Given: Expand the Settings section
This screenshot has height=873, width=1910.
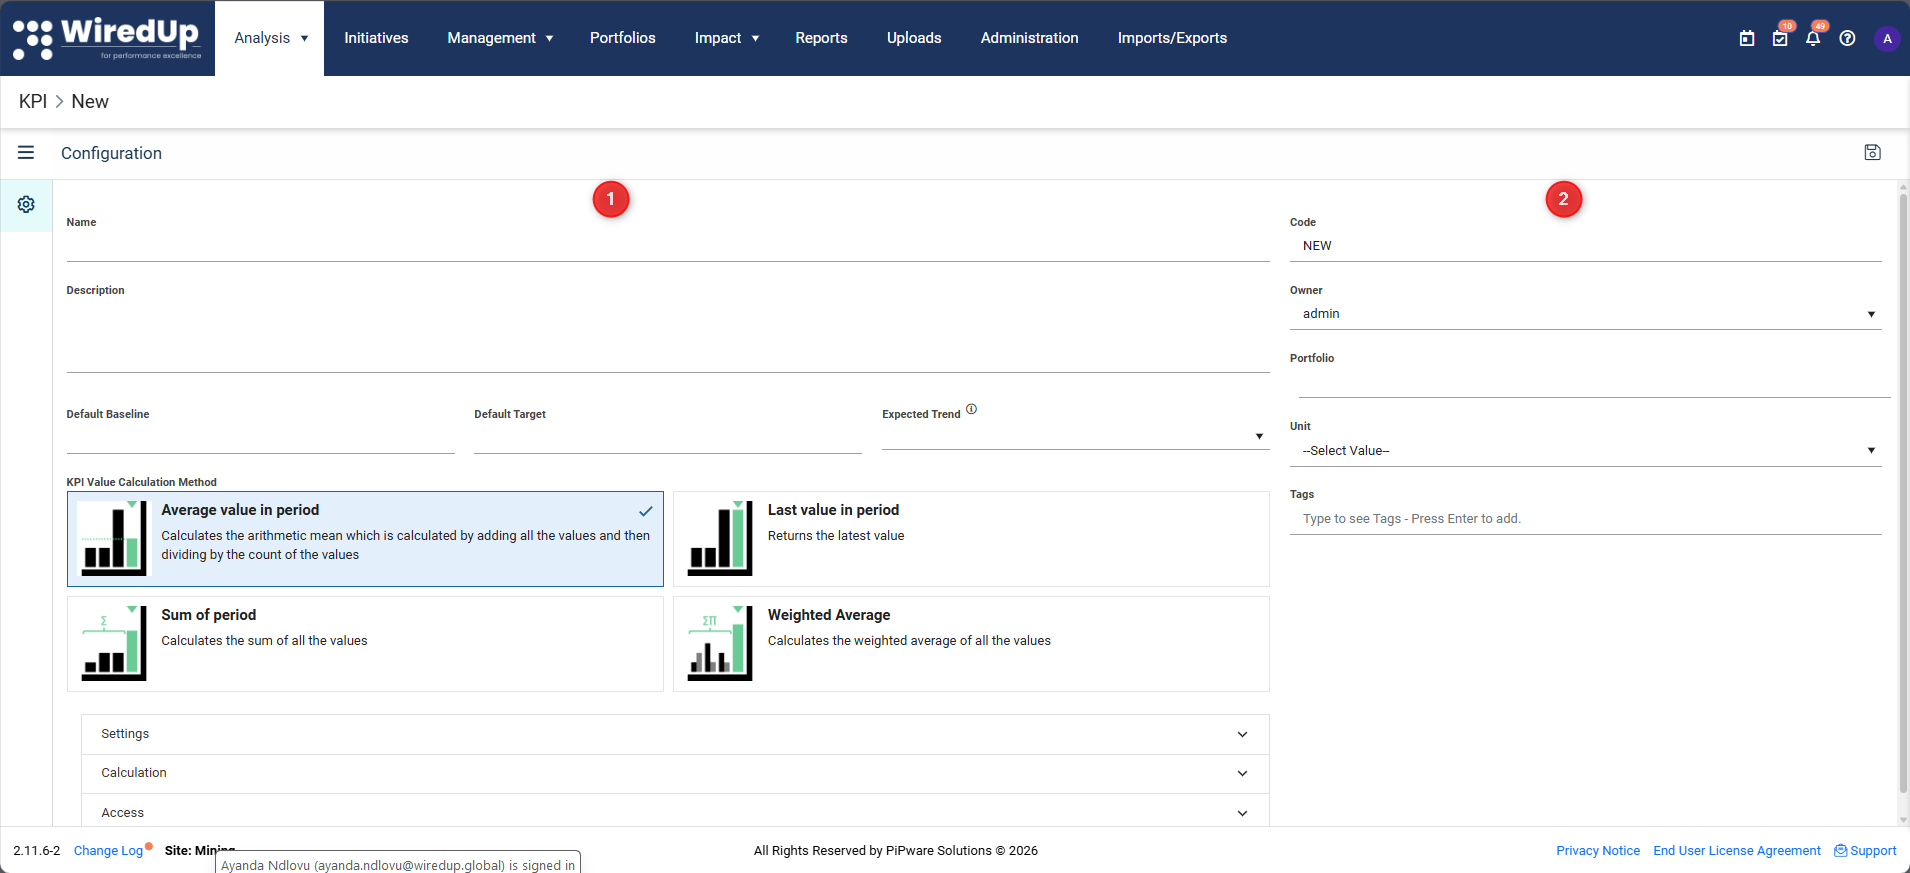Looking at the screenshot, I should coord(675,734).
